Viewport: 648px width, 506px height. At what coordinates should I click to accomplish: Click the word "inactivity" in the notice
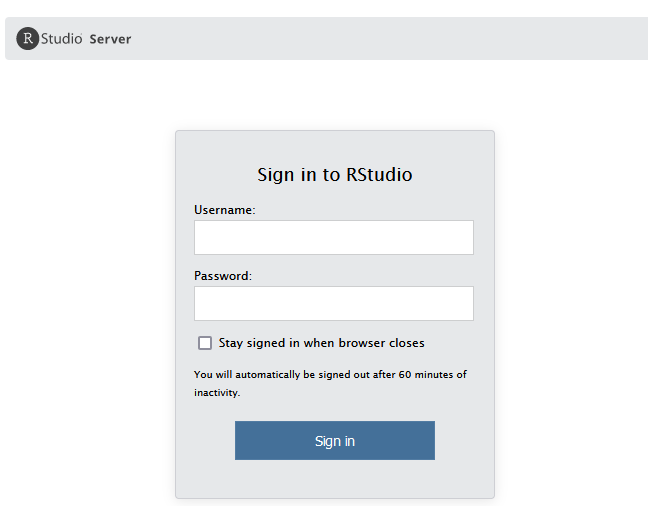tap(216, 393)
